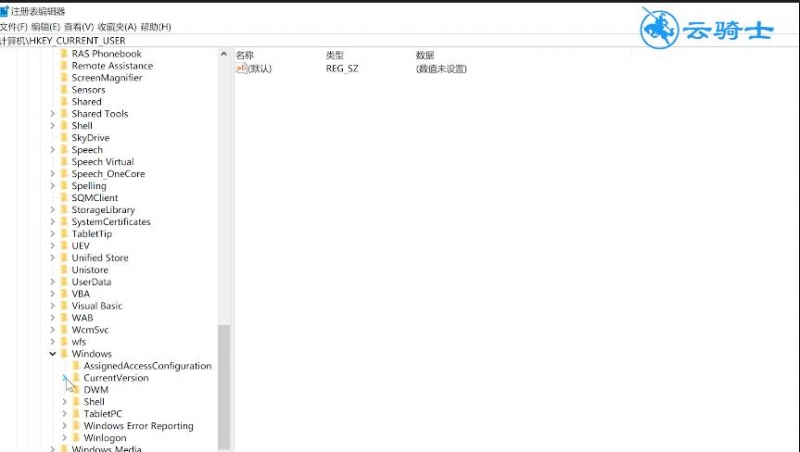Open the 帮助(H) menu
800x452 pixels.
(x=155, y=27)
